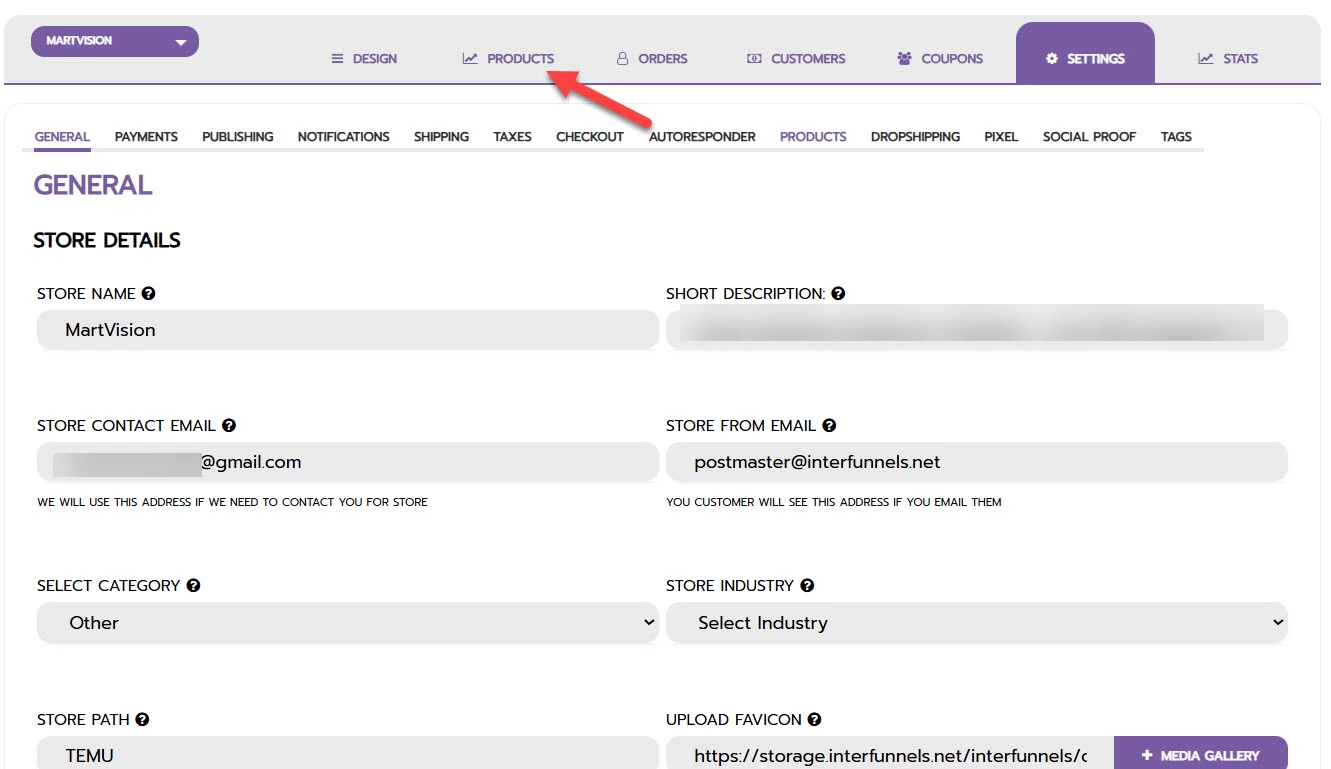Expand the Select Category dropdown
This screenshot has height=769, width=1331.
[x=348, y=623]
